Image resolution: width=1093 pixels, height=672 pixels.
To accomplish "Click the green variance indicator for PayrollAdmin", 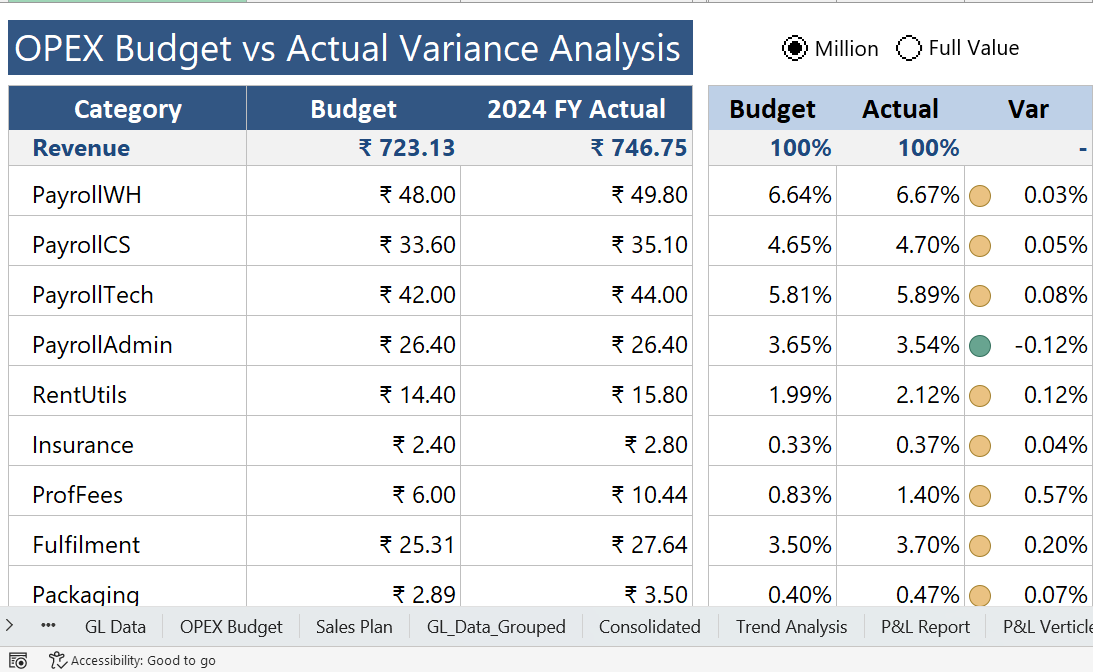I will (980, 345).
